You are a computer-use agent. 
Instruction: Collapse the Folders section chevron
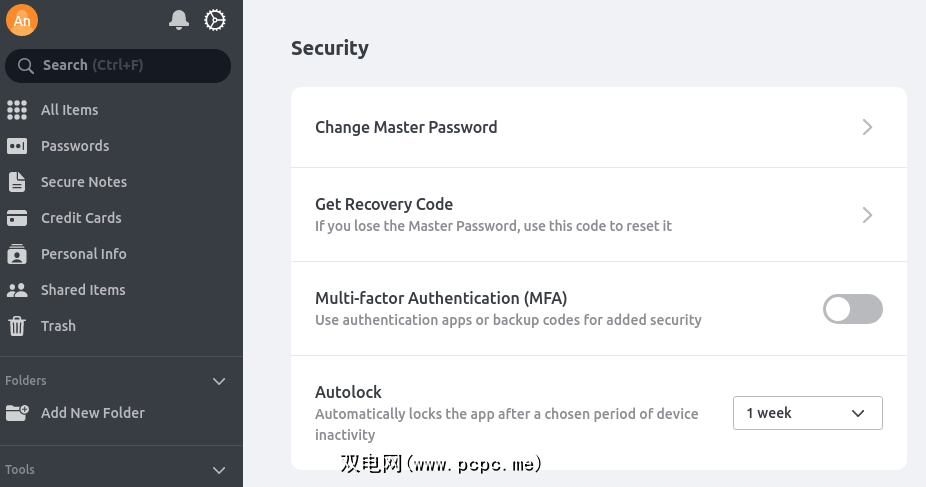coord(220,381)
